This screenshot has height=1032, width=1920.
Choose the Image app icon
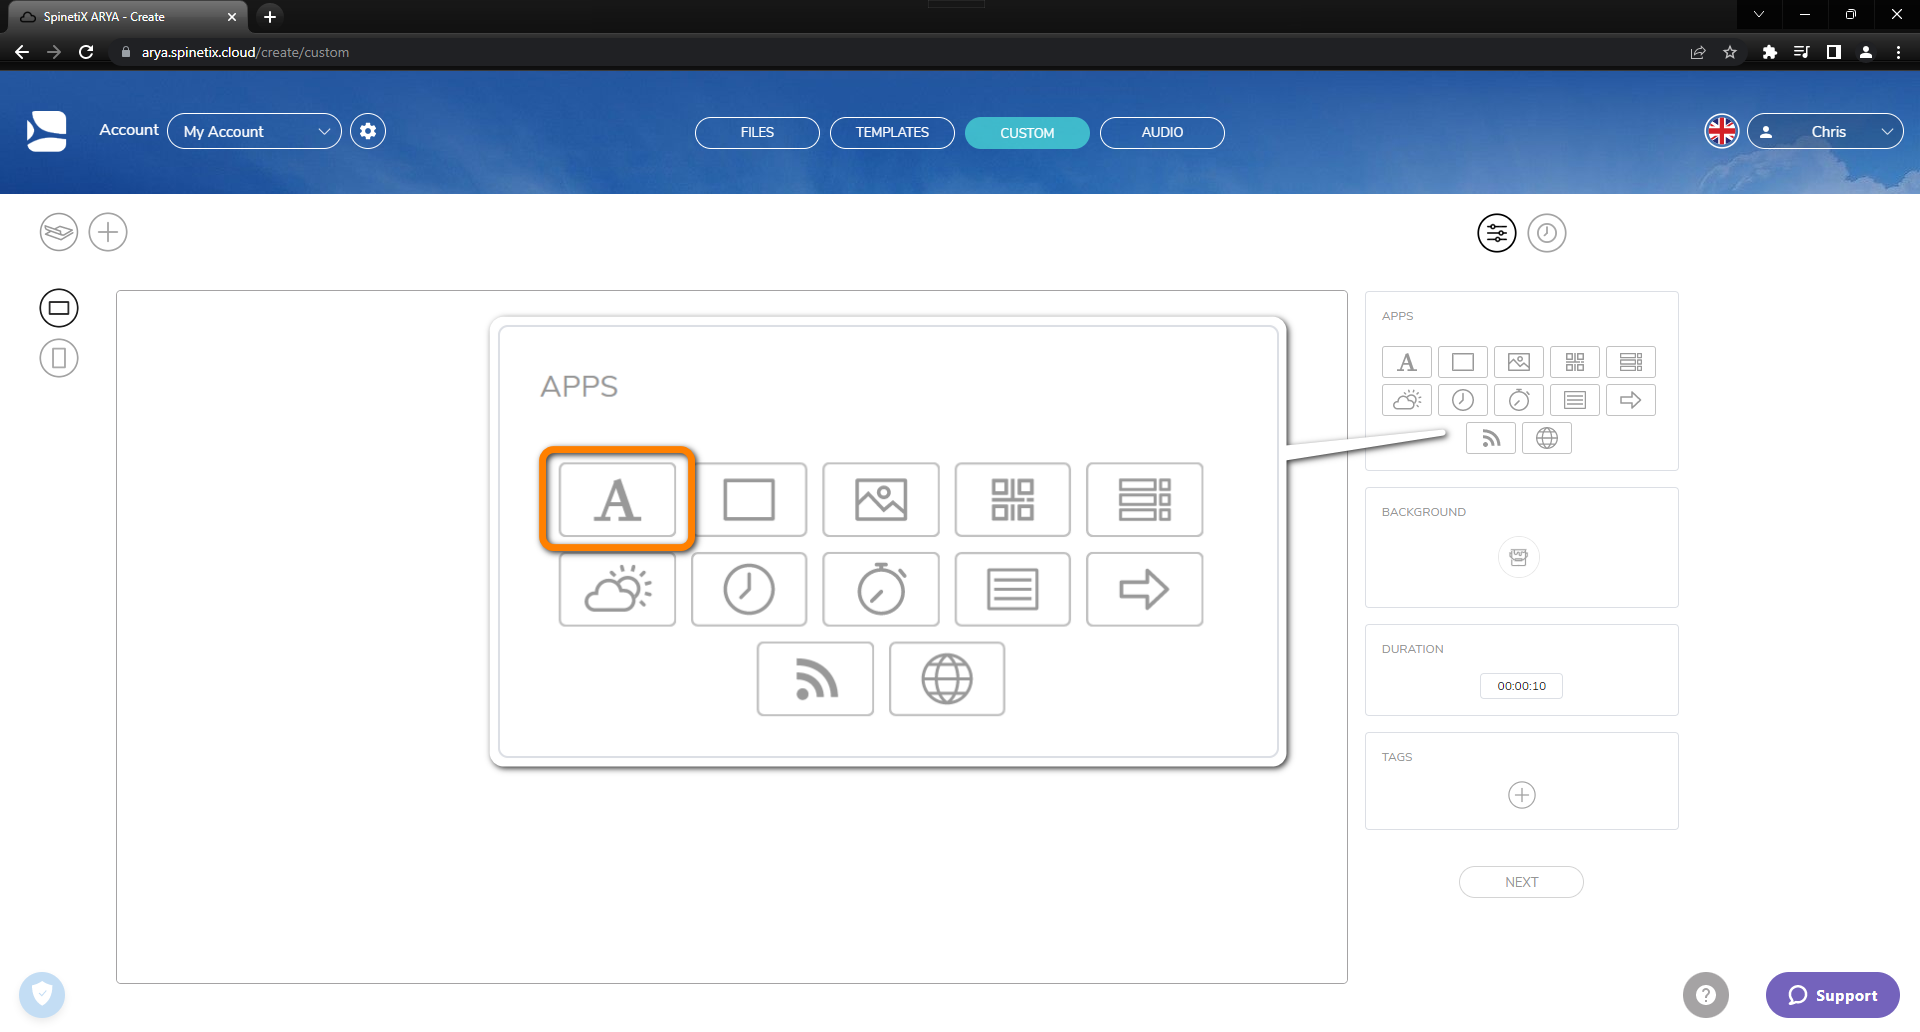[1518, 362]
